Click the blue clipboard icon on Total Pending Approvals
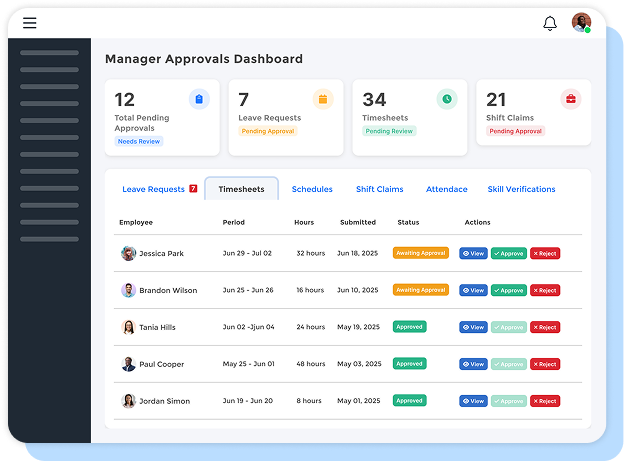The height and width of the screenshot is (461, 624). tap(199, 99)
